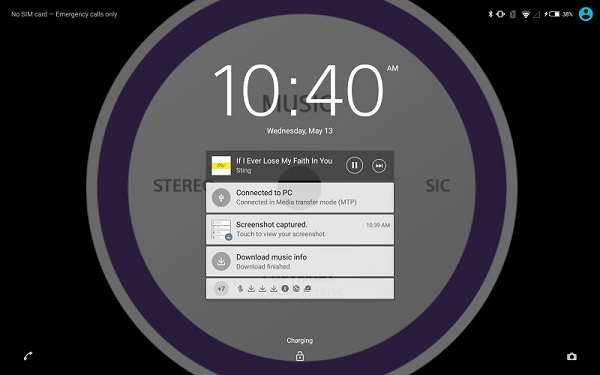This screenshot has height=375, width=600.
Task: Tap the padlock unlock icon
Action: (300, 356)
